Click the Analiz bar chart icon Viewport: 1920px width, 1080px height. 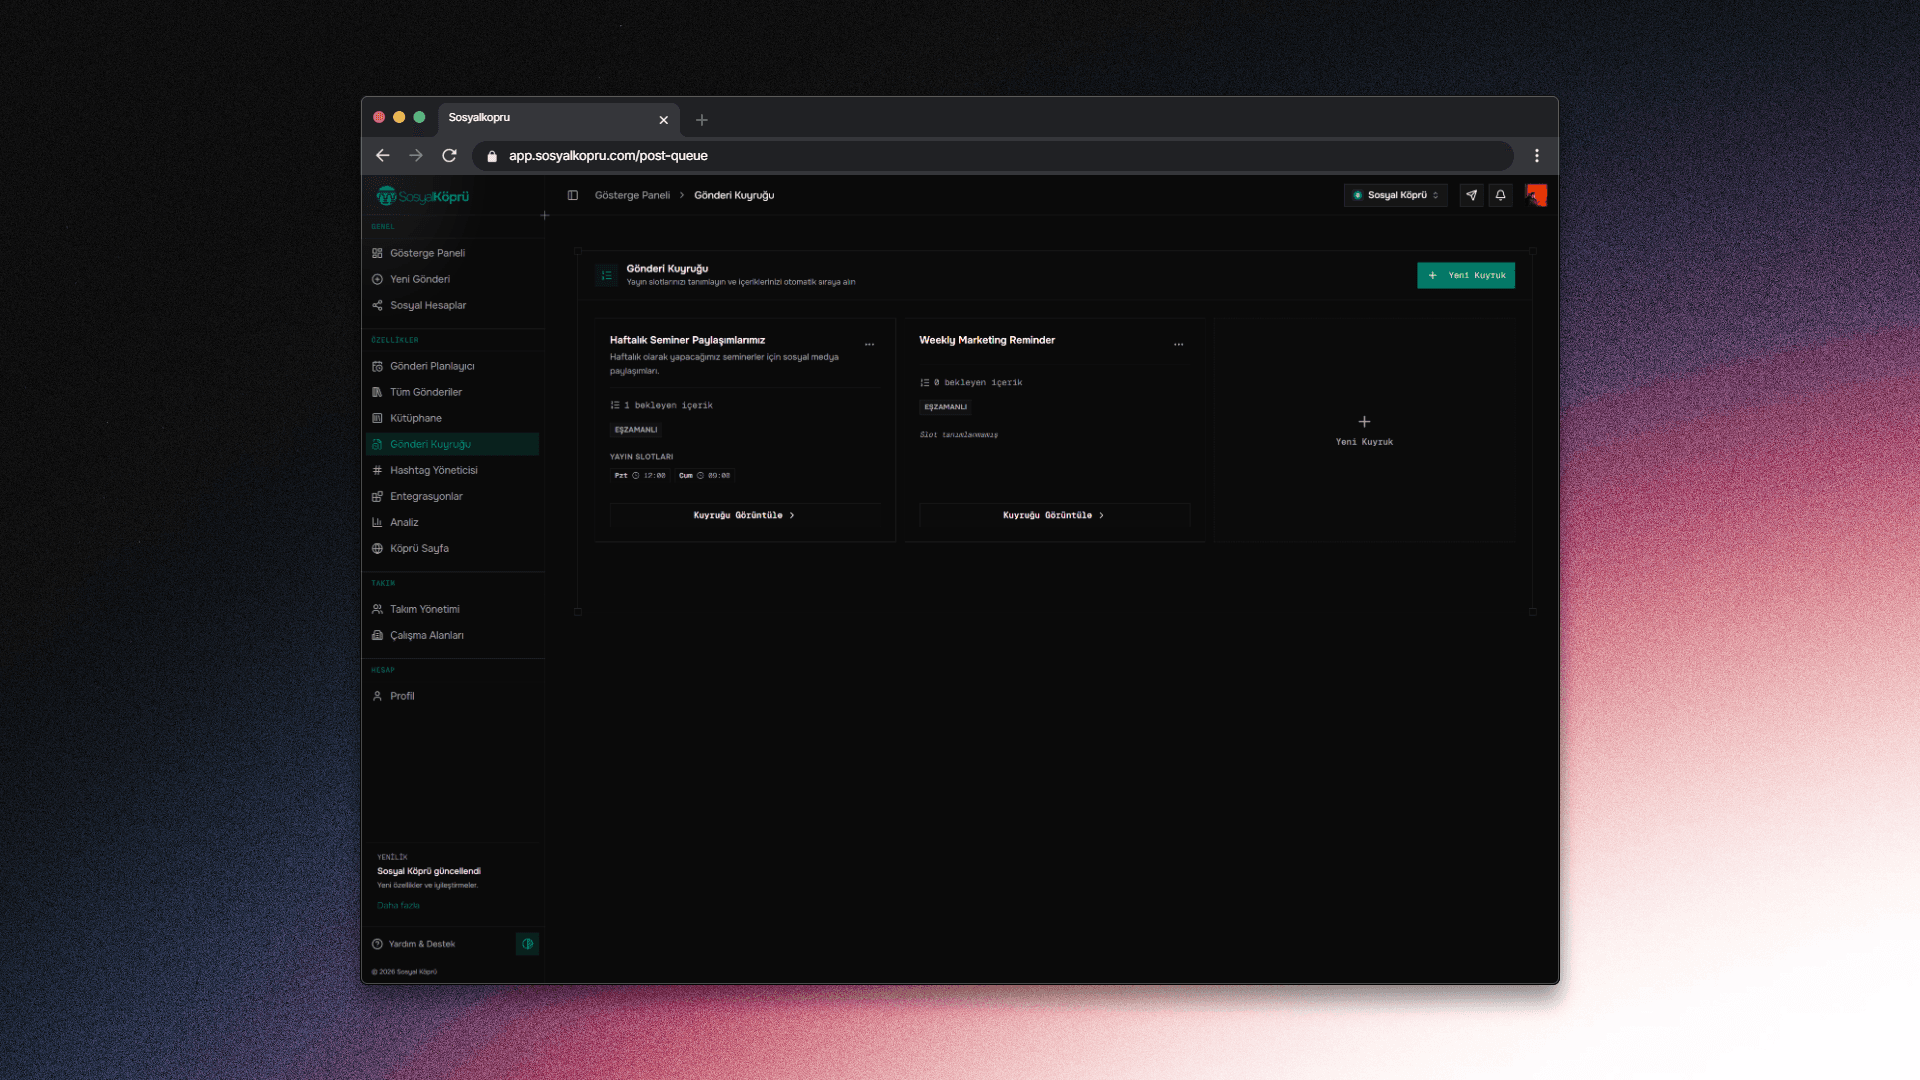coord(377,522)
